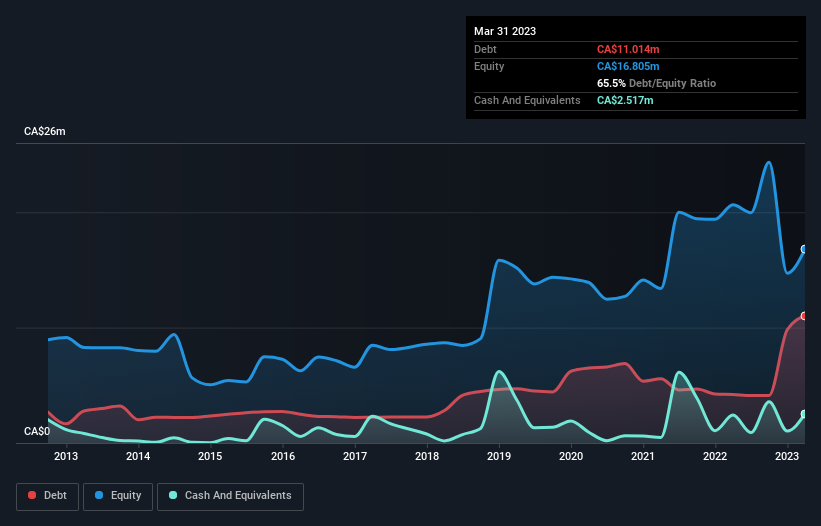Click the CA$26m y-axis label
821x526 pixels.
[45, 131]
